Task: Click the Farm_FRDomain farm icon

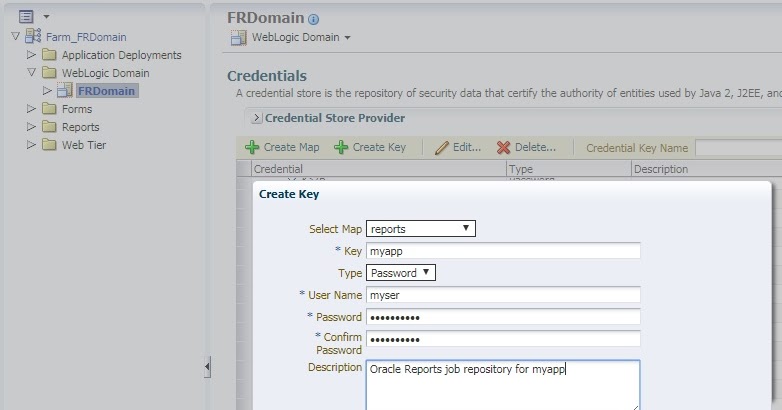Action: (x=33, y=36)
